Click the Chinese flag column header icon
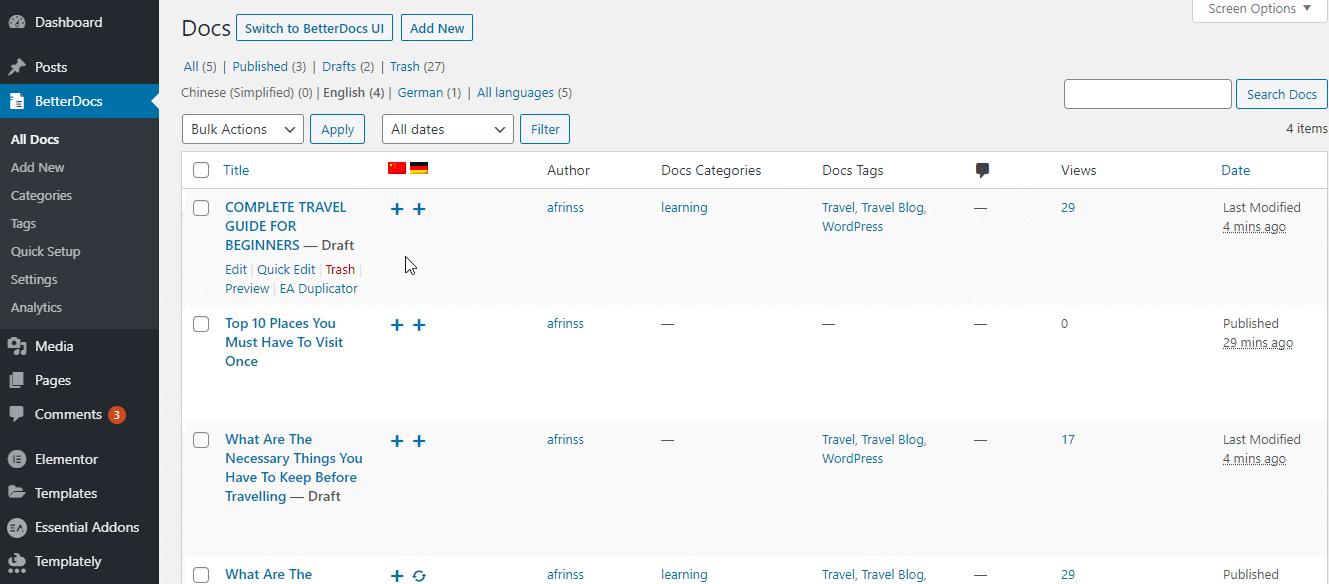 (x=397, y=167)
